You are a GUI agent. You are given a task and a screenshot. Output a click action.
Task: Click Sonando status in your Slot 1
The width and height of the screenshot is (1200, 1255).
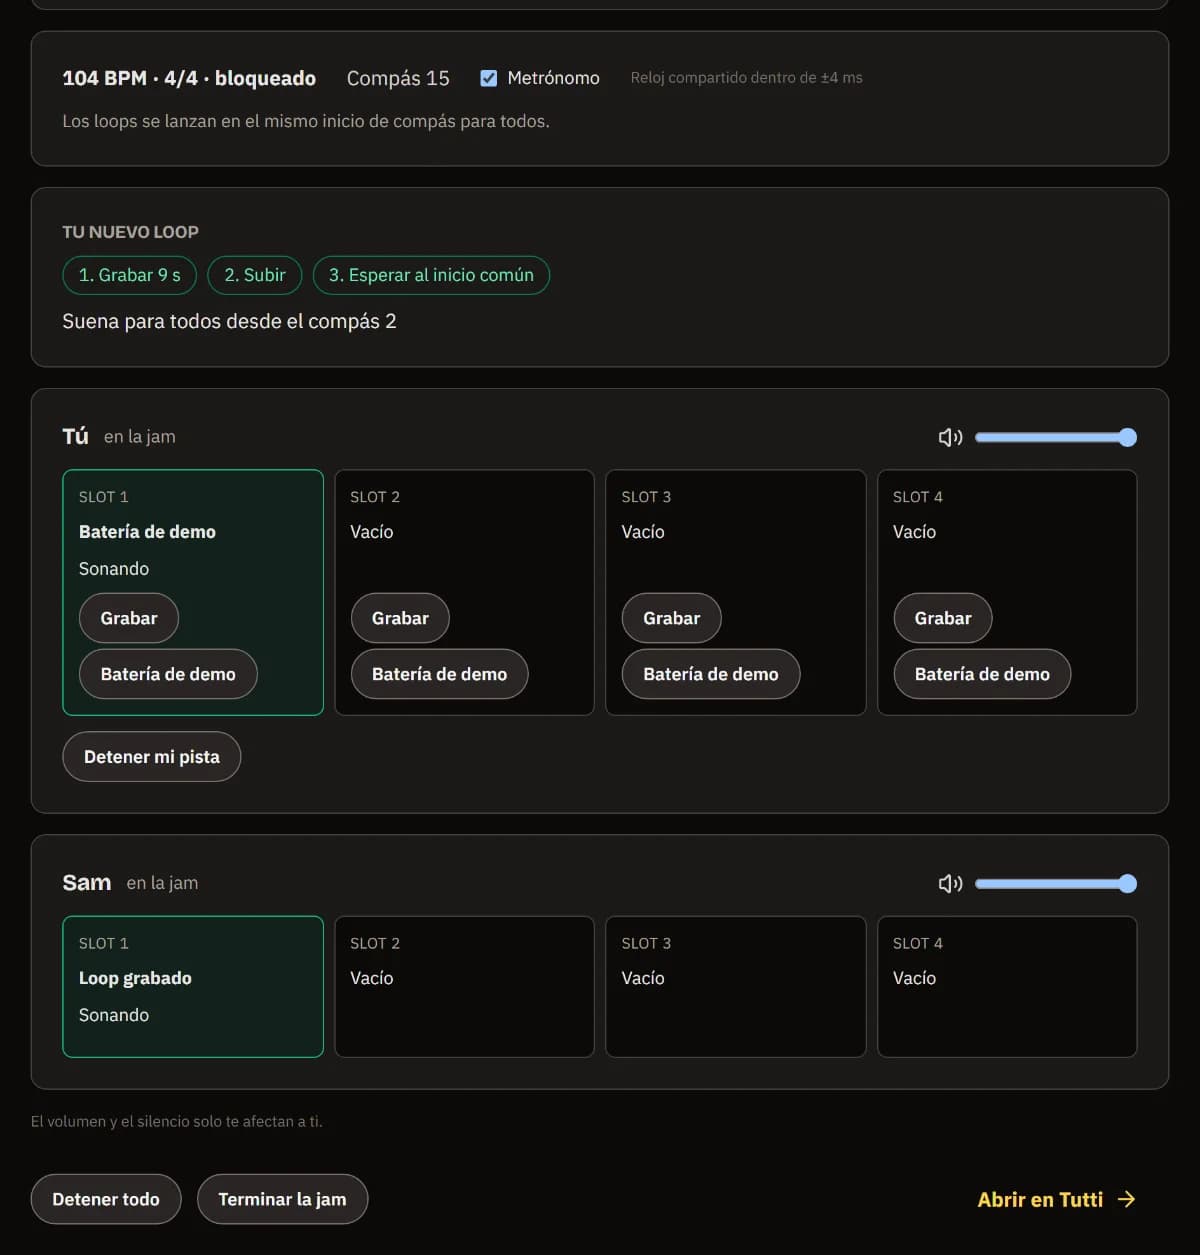tap(114, 569)
